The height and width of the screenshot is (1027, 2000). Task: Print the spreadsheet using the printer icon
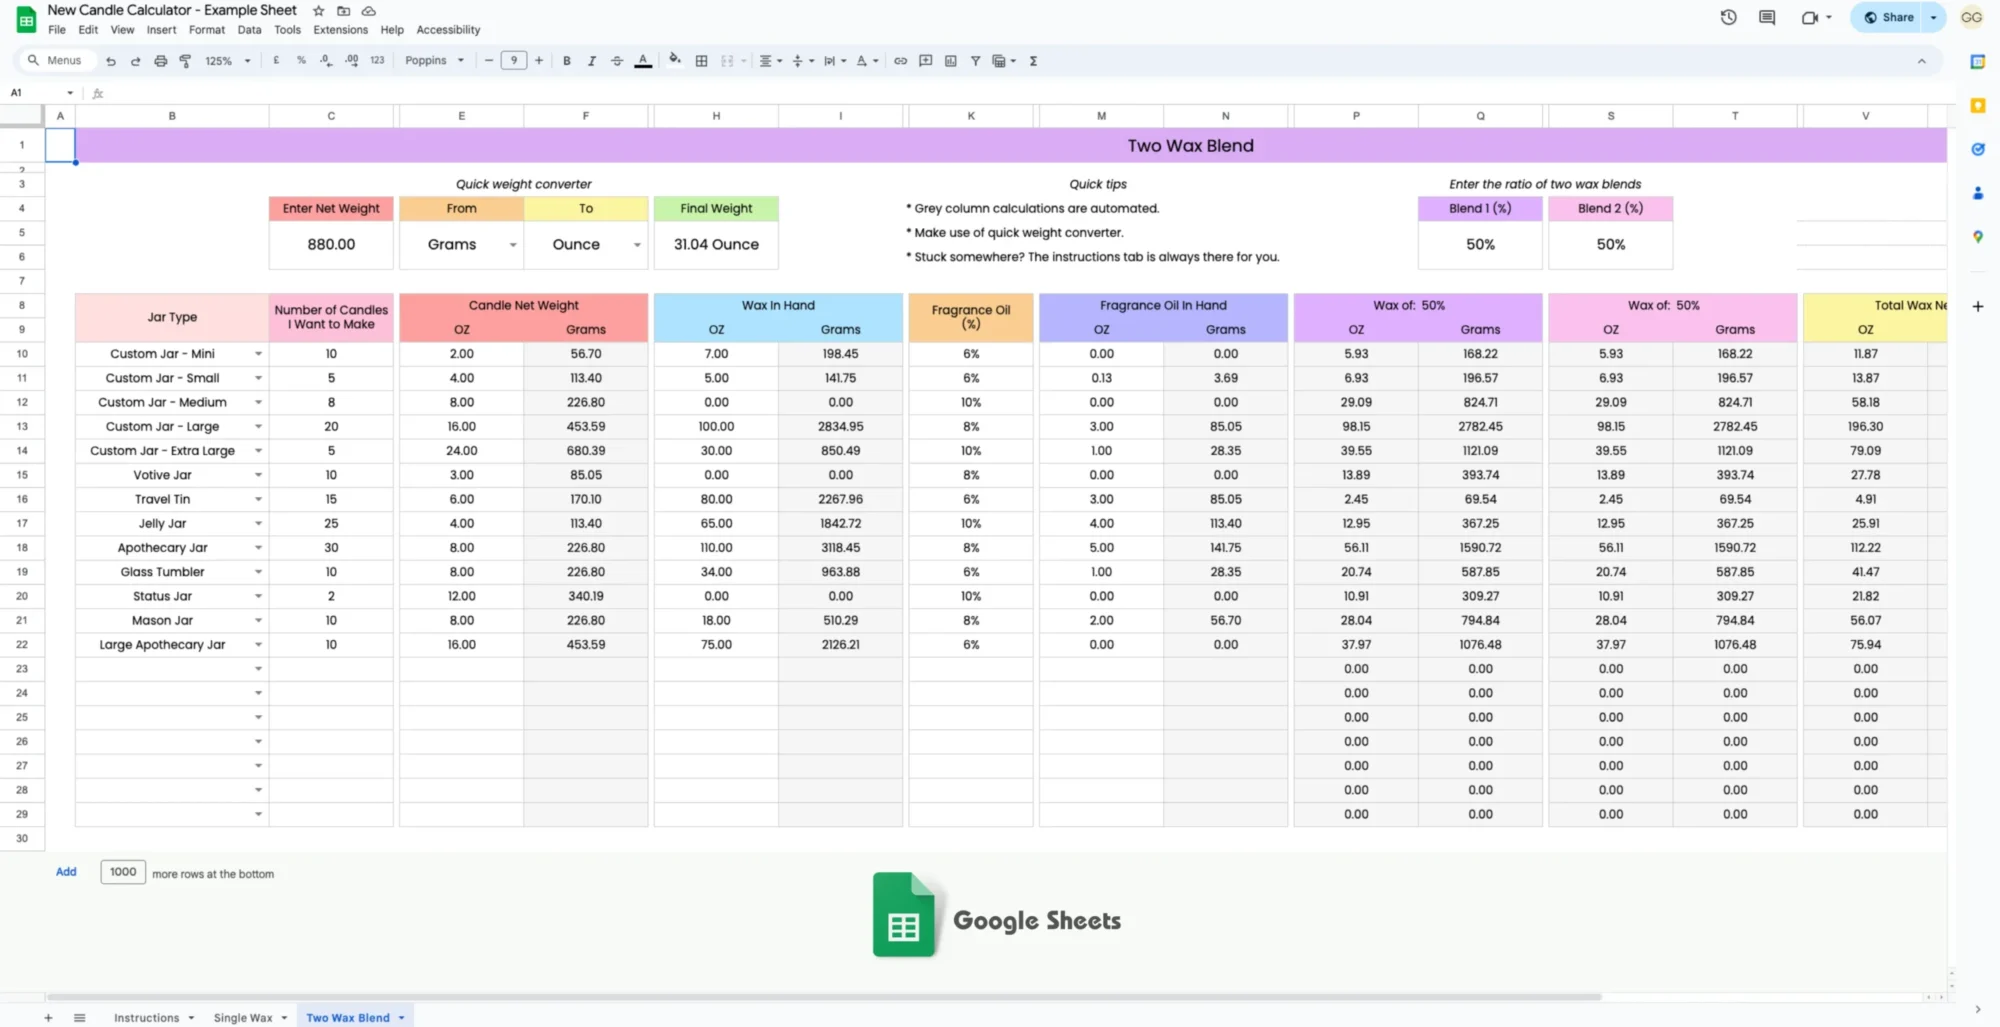(x=160, y=61)
